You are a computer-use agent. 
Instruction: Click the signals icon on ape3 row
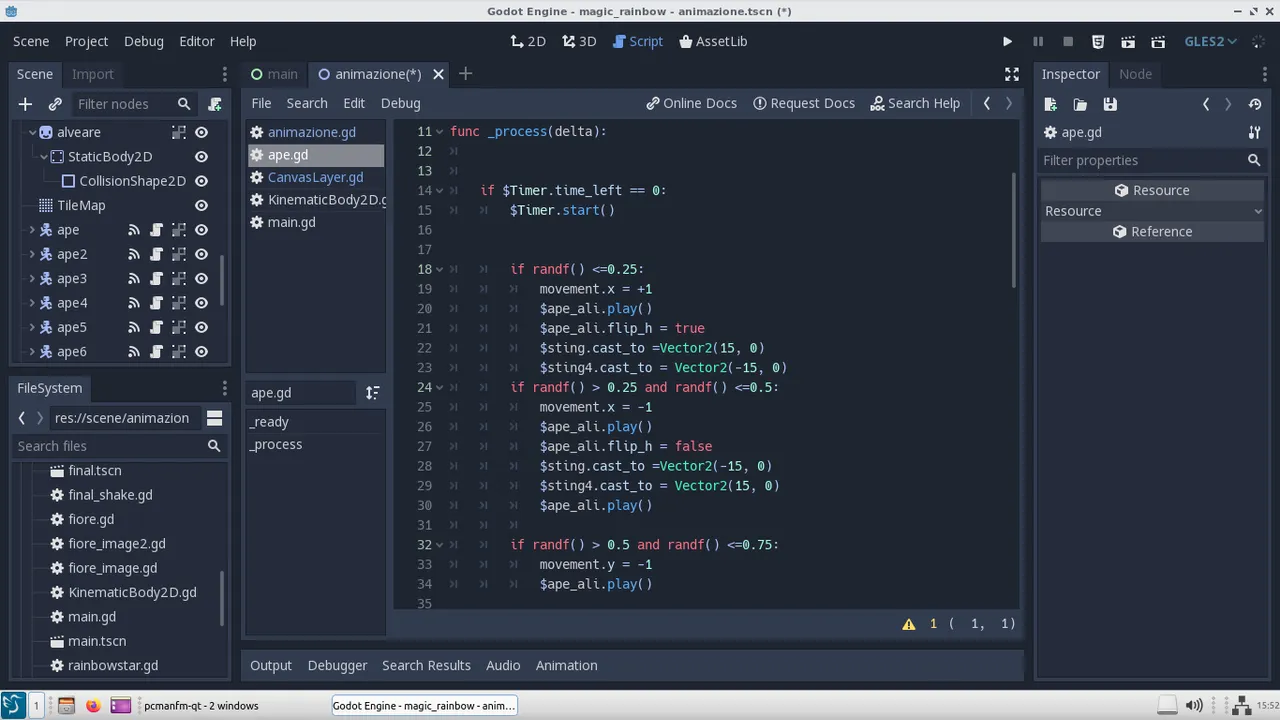pos(134,279)
